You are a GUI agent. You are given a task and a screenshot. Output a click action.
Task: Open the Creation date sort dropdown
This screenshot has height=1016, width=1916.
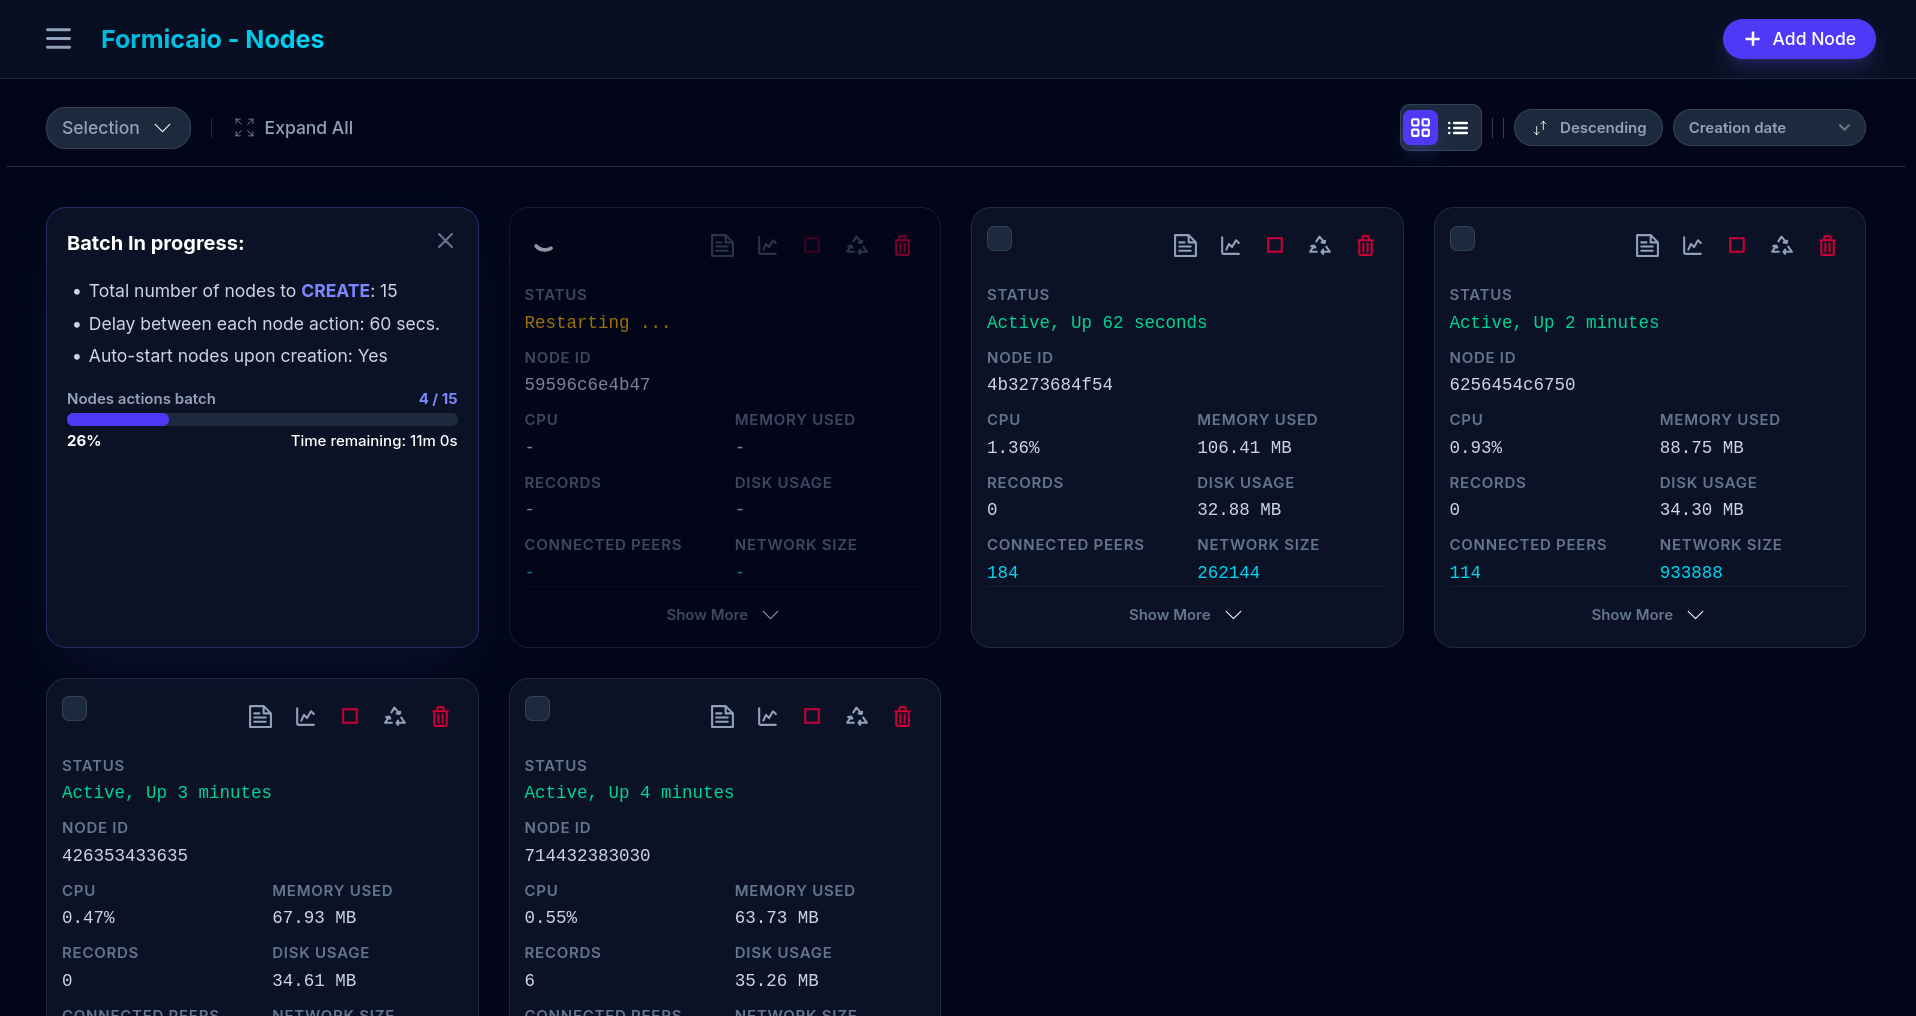1768,128
